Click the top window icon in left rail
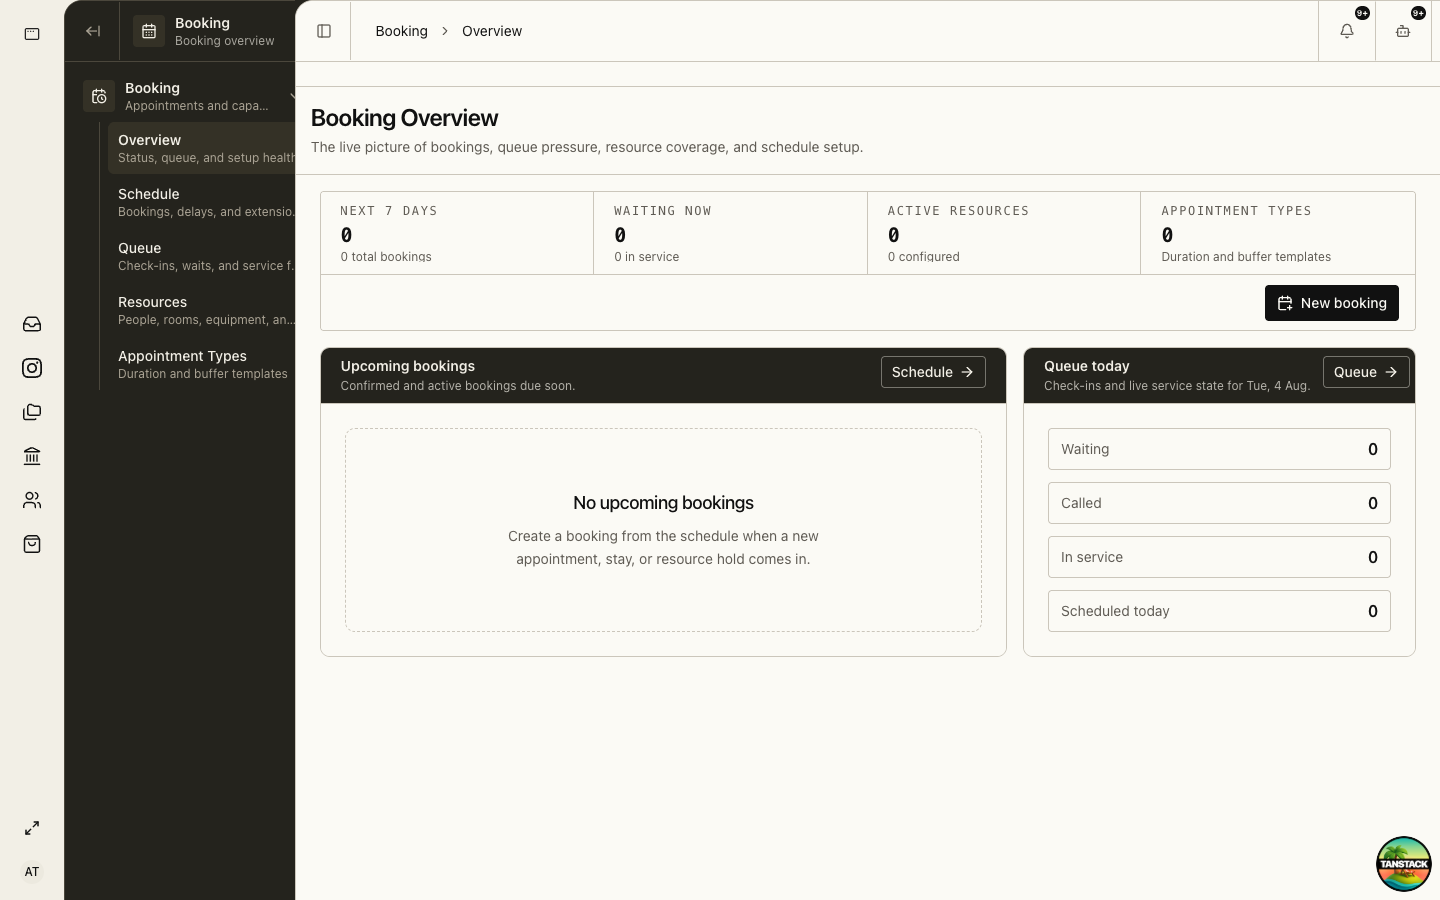The image size is (1440, 900). (32, 34)
